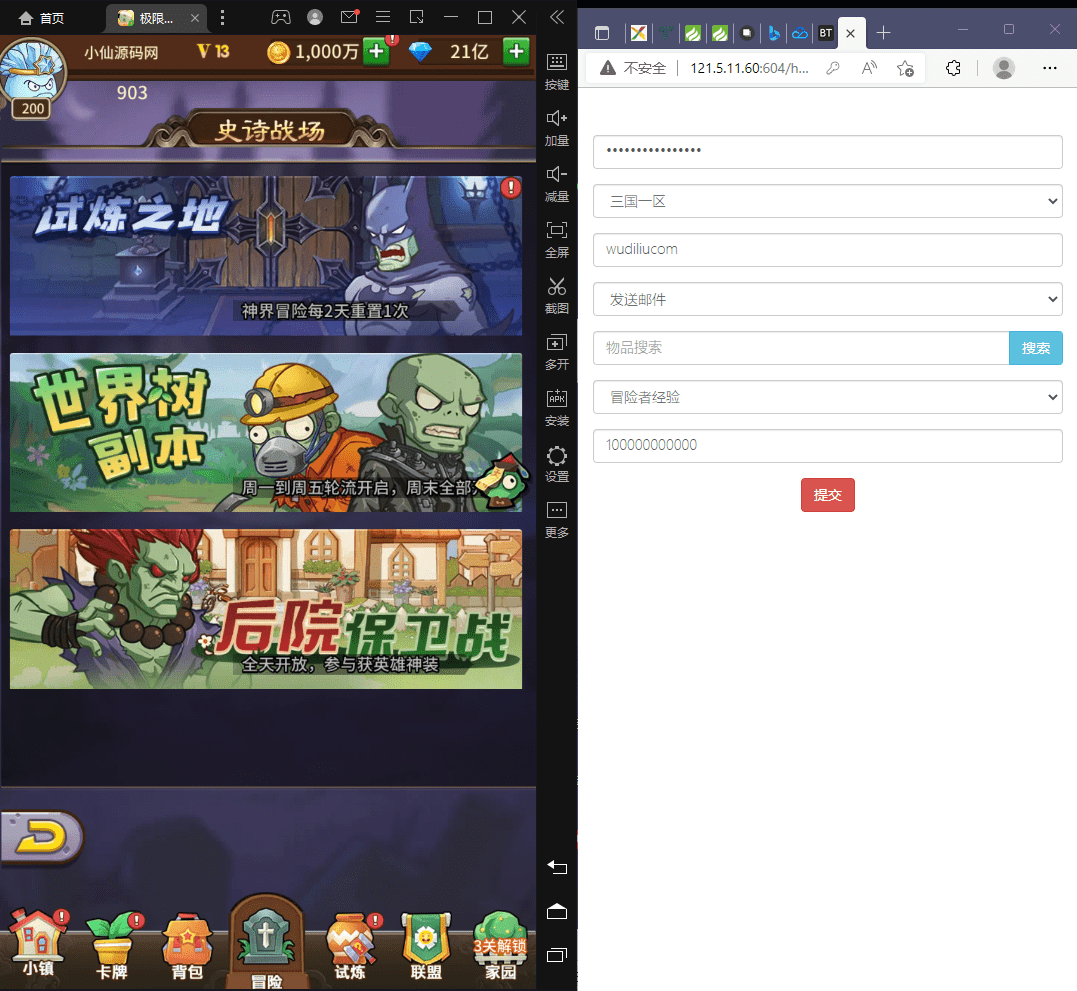Switch to the Bing browser tab
Image resolution: width=1077 pixels, height=991 pixels.
click(x=773, y=33)
